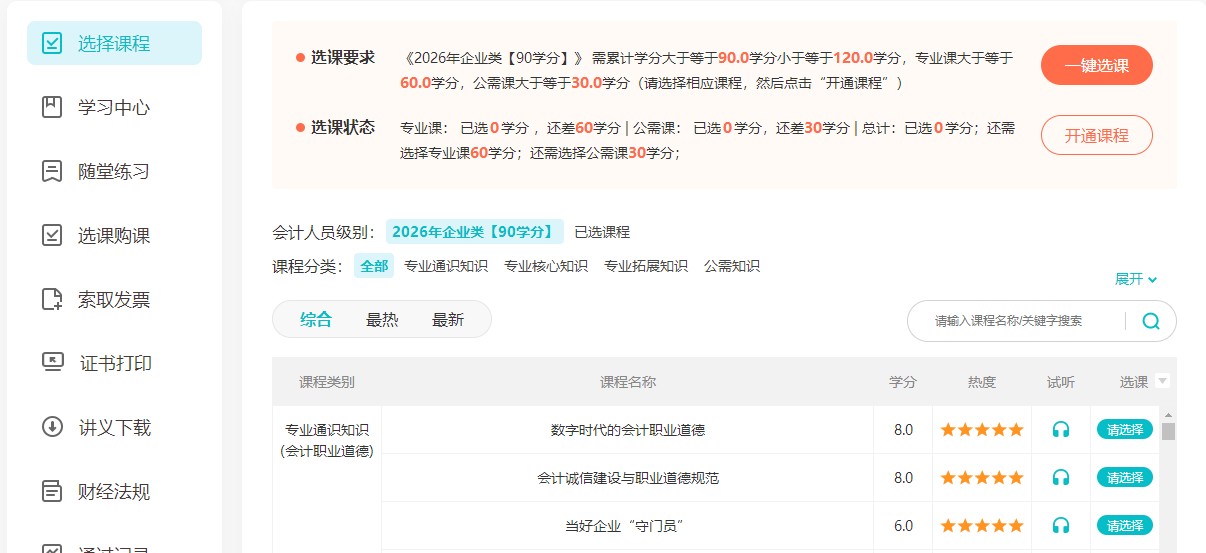The width and height of the screenshot is (1206, 553).
Task: Click the 专业通识知识(会计职业道德) category cell
Action: point(327,440)
